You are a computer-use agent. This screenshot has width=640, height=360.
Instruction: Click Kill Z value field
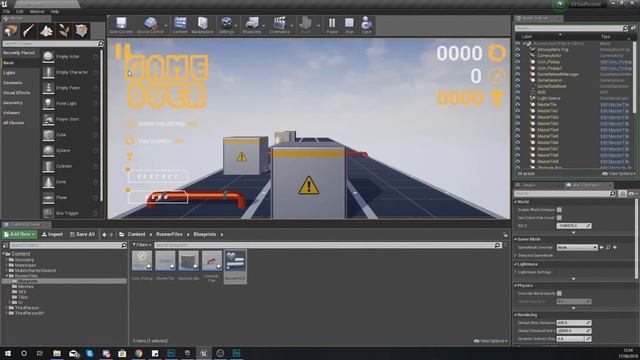coord(573,226)
